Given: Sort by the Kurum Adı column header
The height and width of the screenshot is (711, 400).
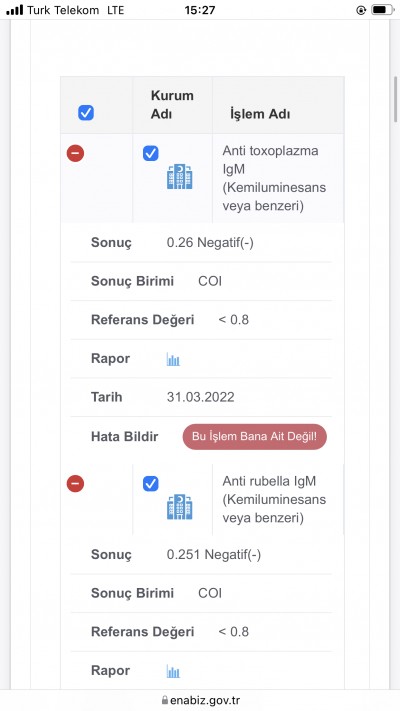Looking at the screenshot, I should [172, 105].
